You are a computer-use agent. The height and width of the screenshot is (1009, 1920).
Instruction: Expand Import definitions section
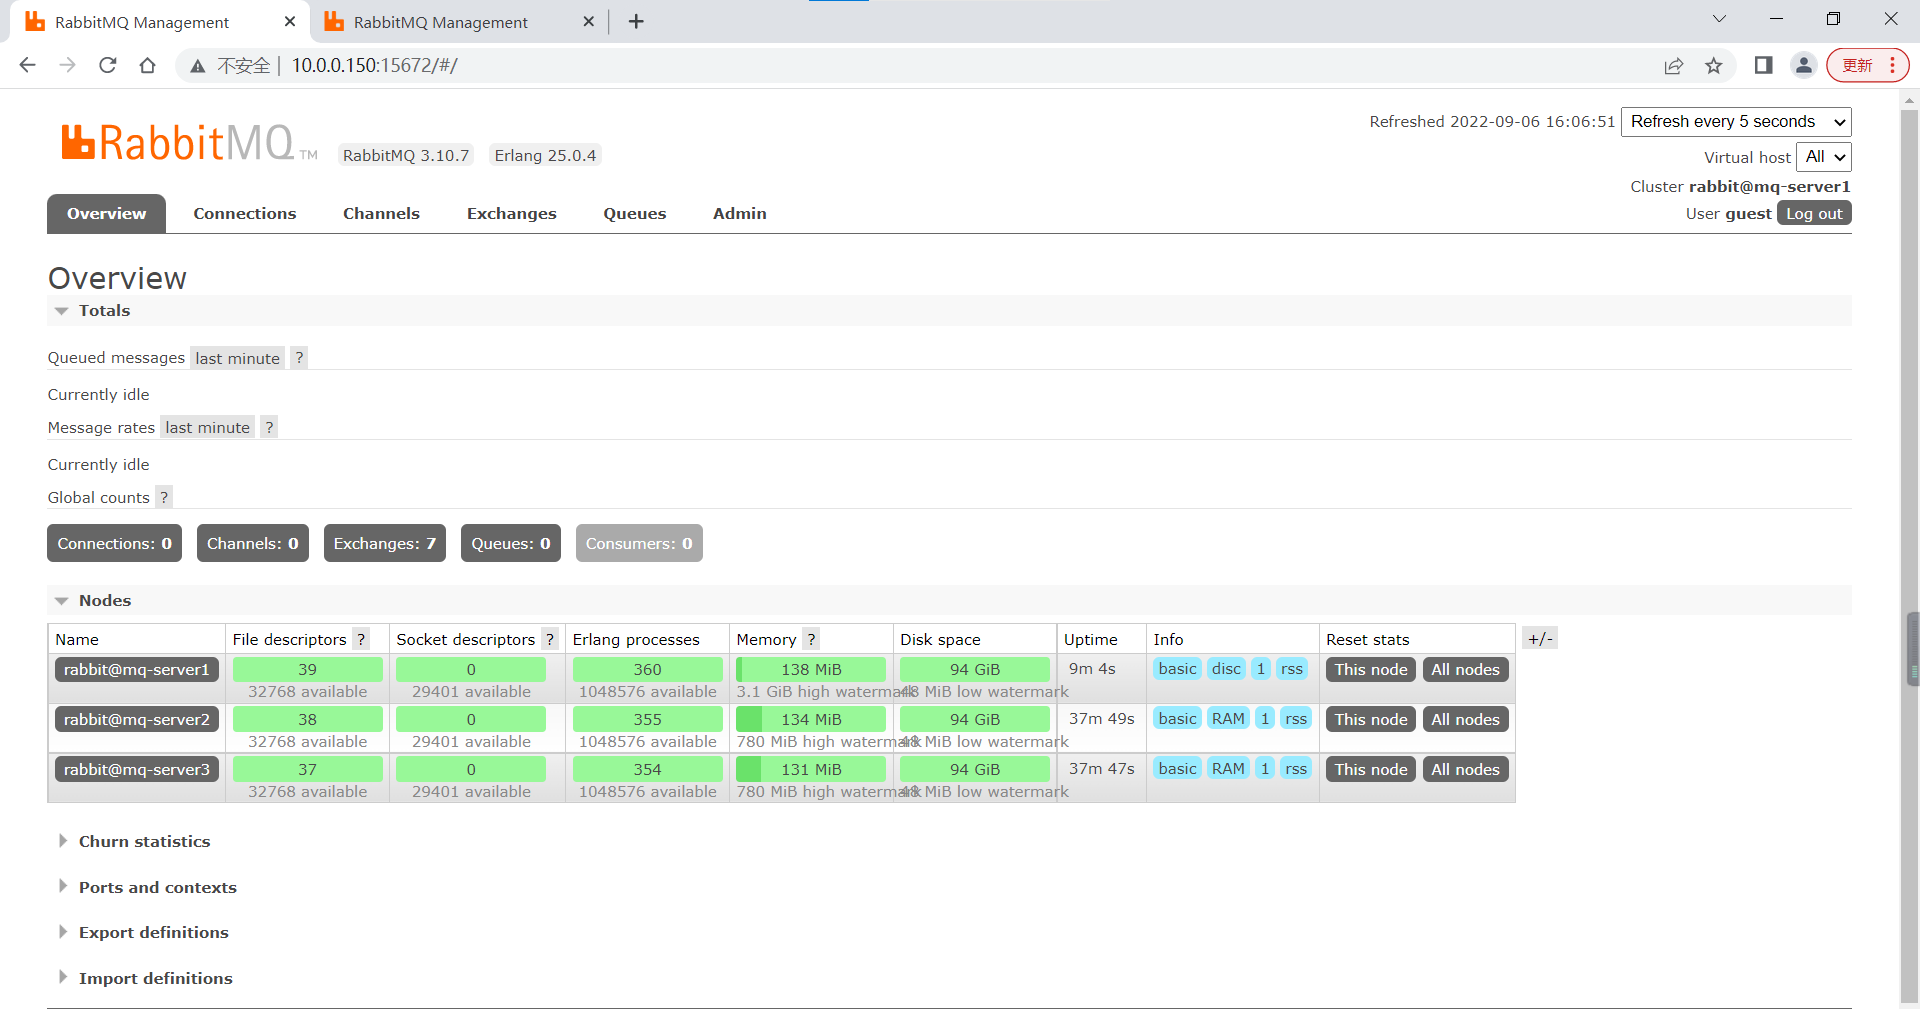[145, 979]
